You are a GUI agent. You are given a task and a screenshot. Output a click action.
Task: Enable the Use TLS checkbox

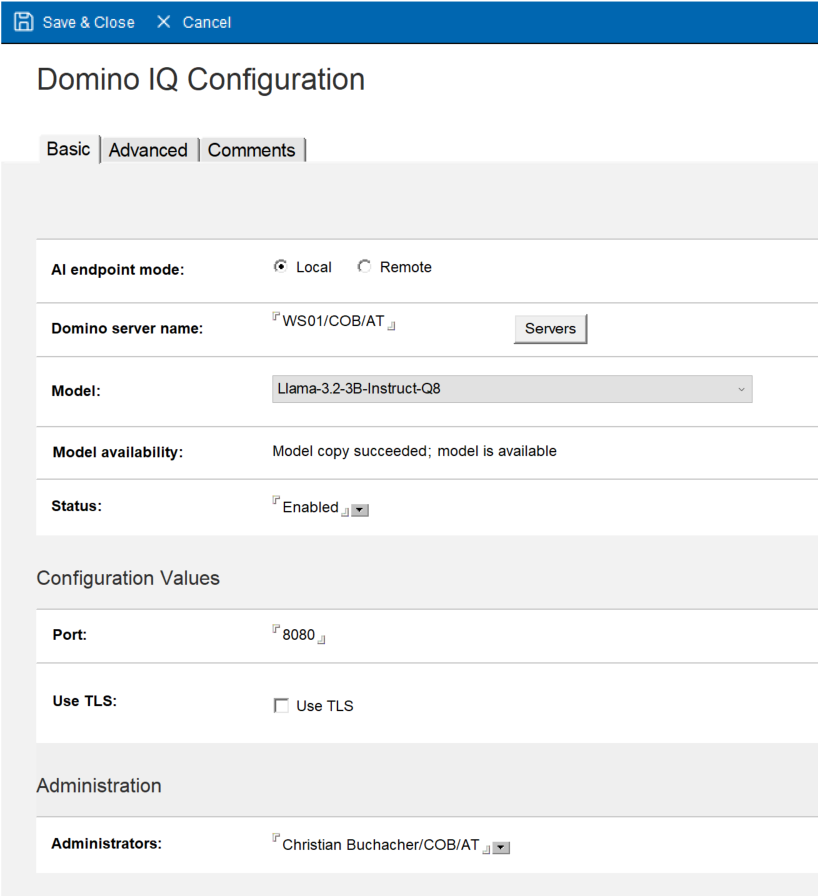pos(281,706)
